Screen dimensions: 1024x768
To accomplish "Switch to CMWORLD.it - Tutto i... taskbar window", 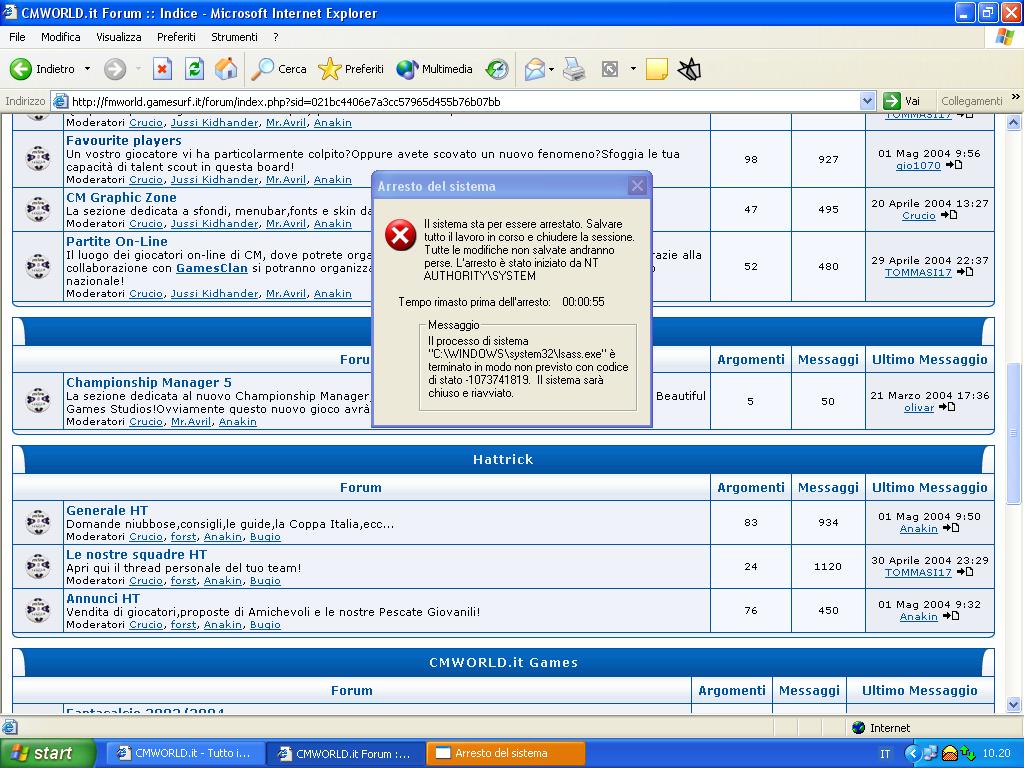I will pyautogui.click(x=185, y=754).
